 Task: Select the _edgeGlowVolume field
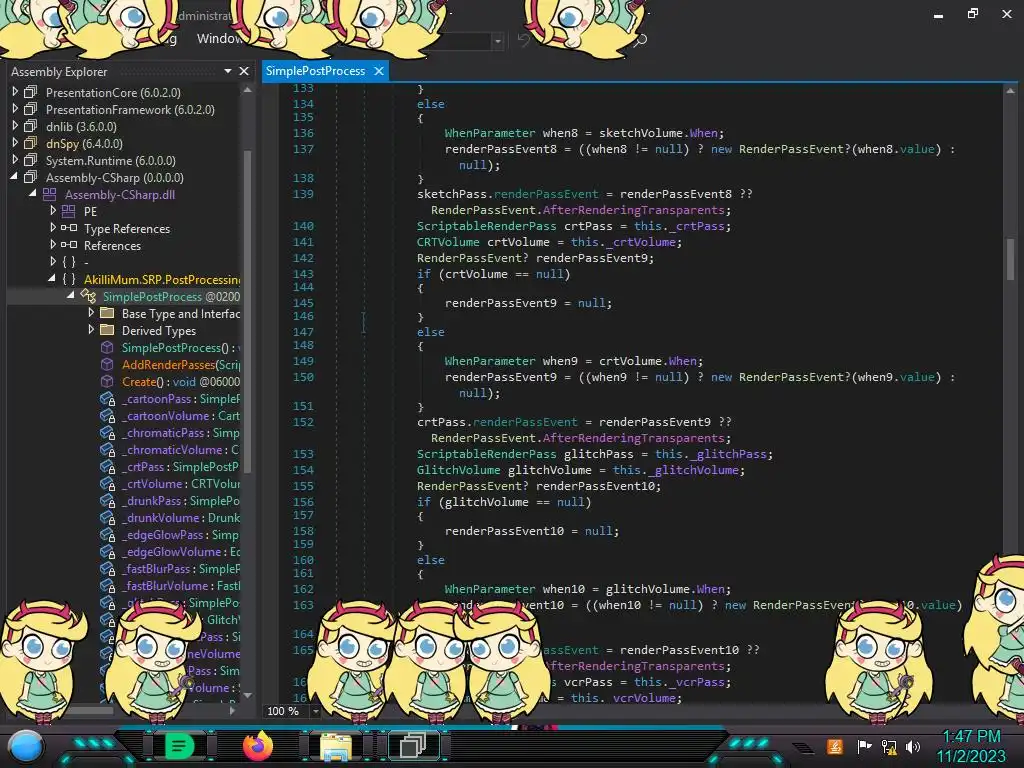pyautogui.click(x=180, y=551)
